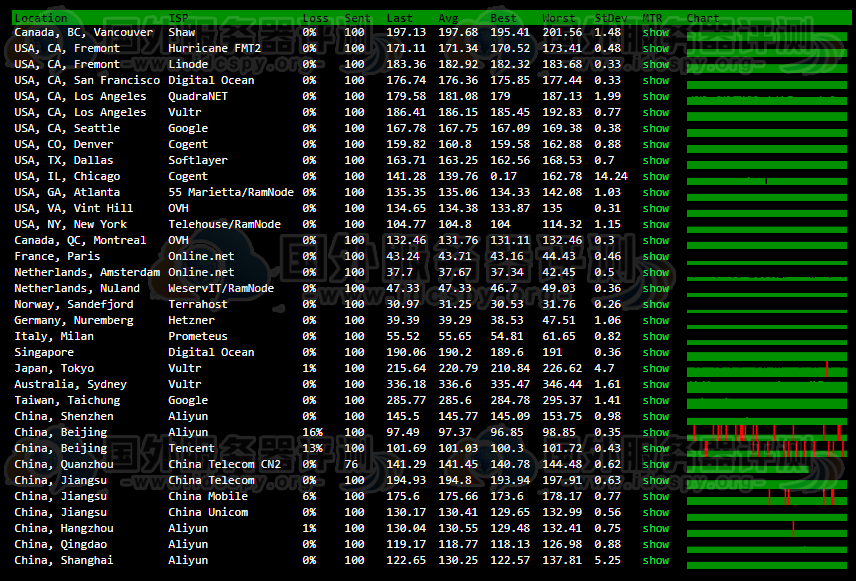The image size is (856, 581).
Task: Click show for Chicago Cogent row
Action: coord(656,176)
